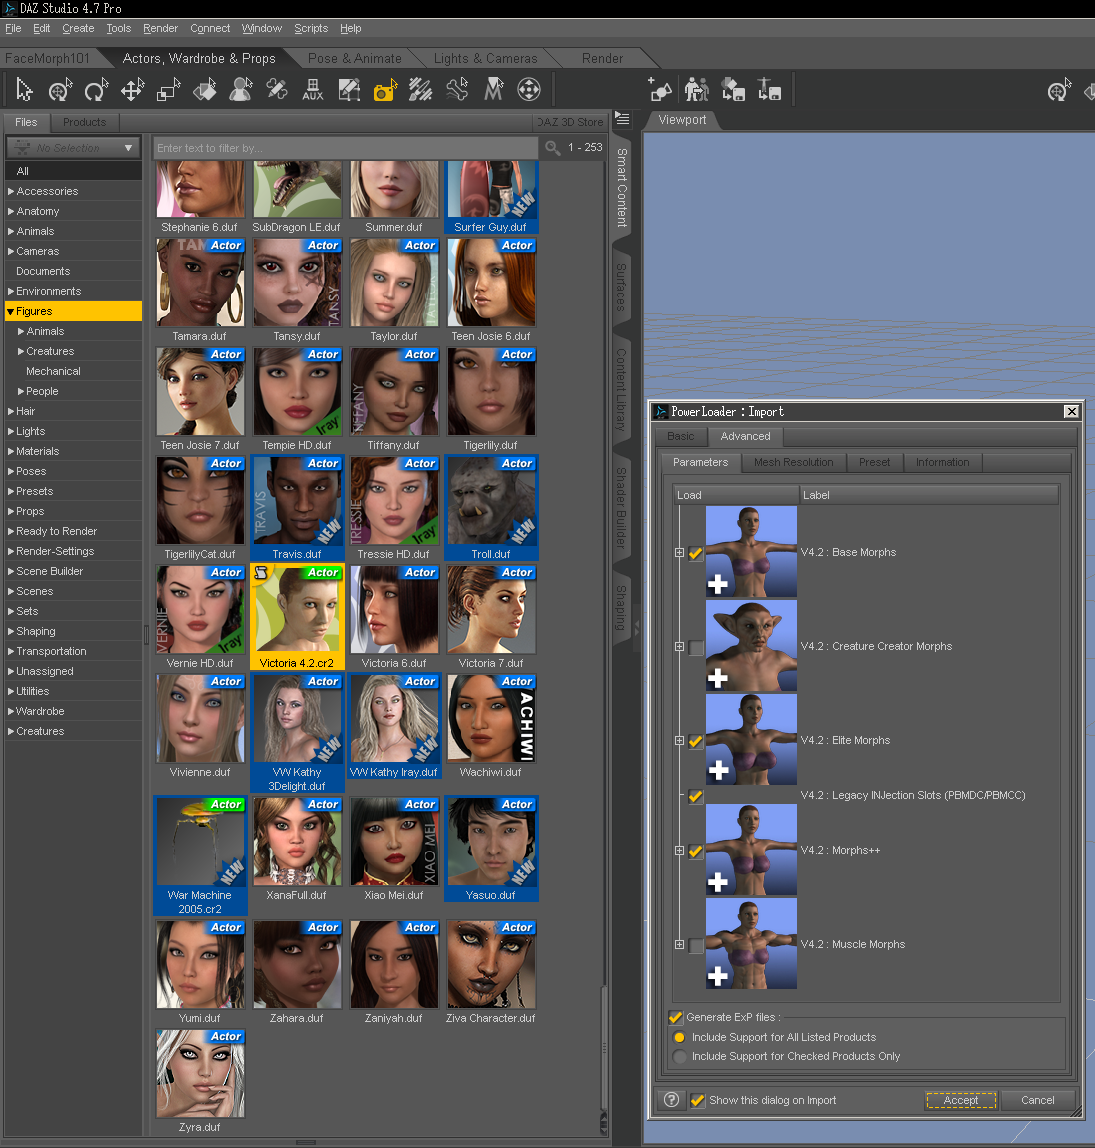Collapse the Figures category
Image resolution: width=1095 pixels, height=1148 pixels.
(x=10, y=311)
